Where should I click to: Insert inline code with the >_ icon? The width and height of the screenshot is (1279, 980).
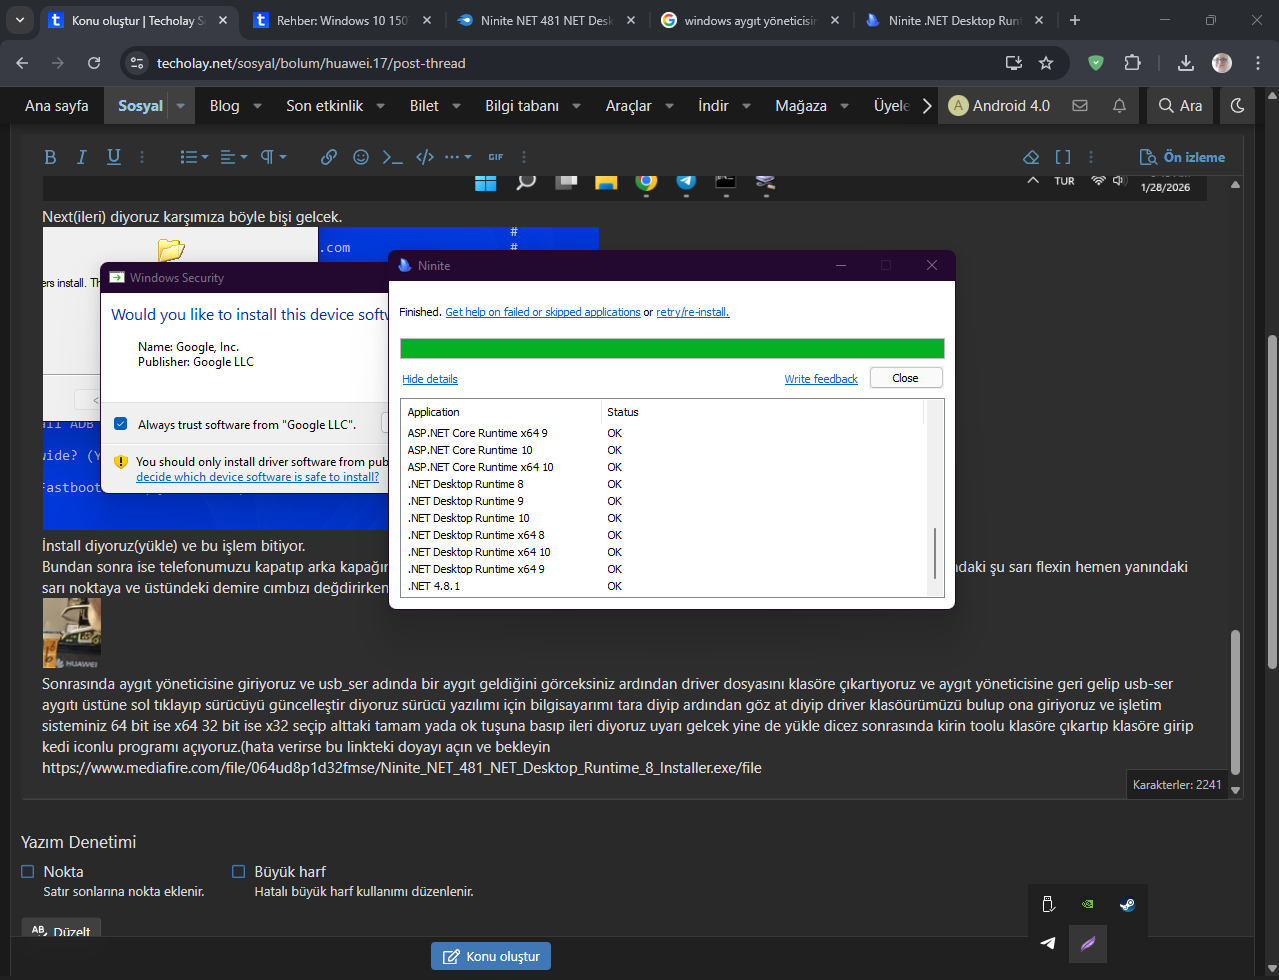(x=393, y=157)
